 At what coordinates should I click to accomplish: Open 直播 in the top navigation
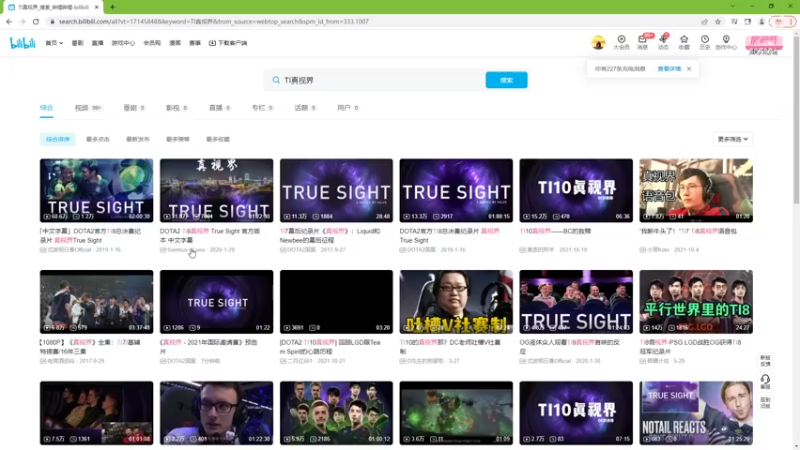click(x=97, y=43)
